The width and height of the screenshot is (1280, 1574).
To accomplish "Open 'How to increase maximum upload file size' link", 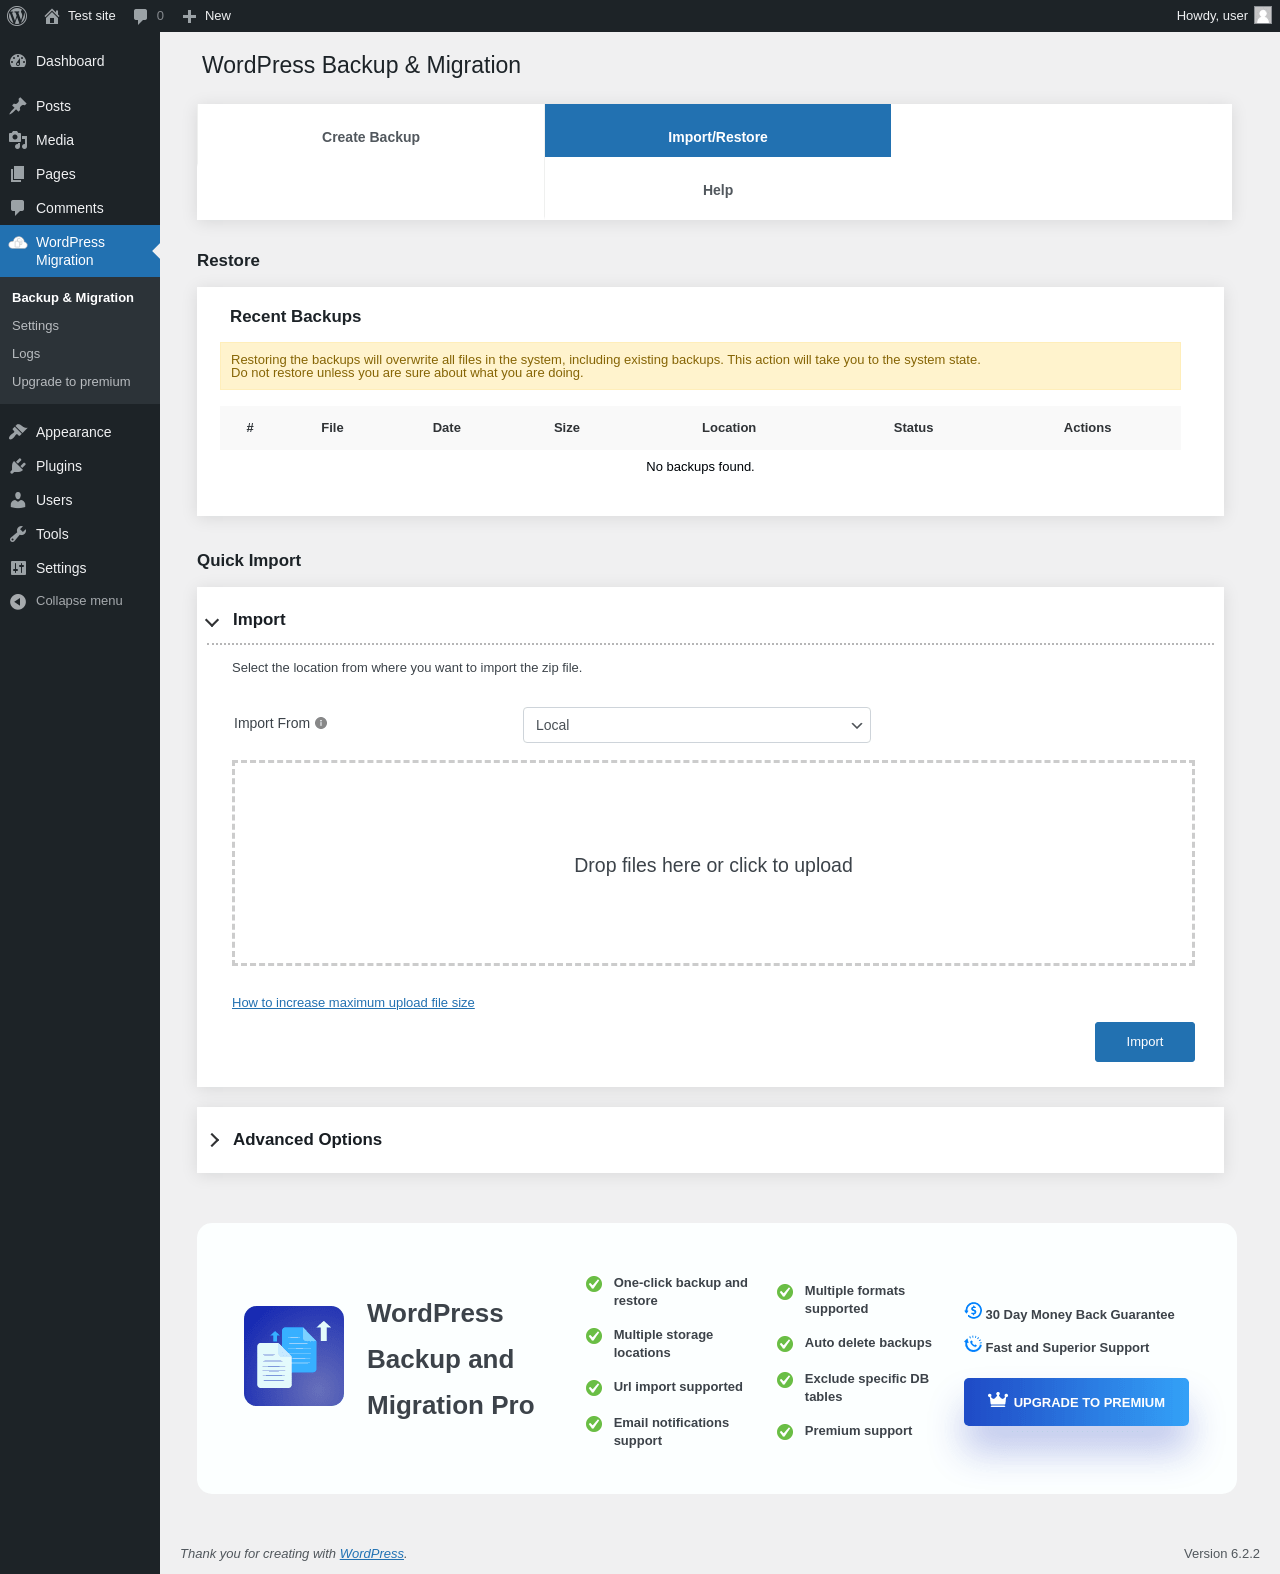I will (x=353, y=1003).
